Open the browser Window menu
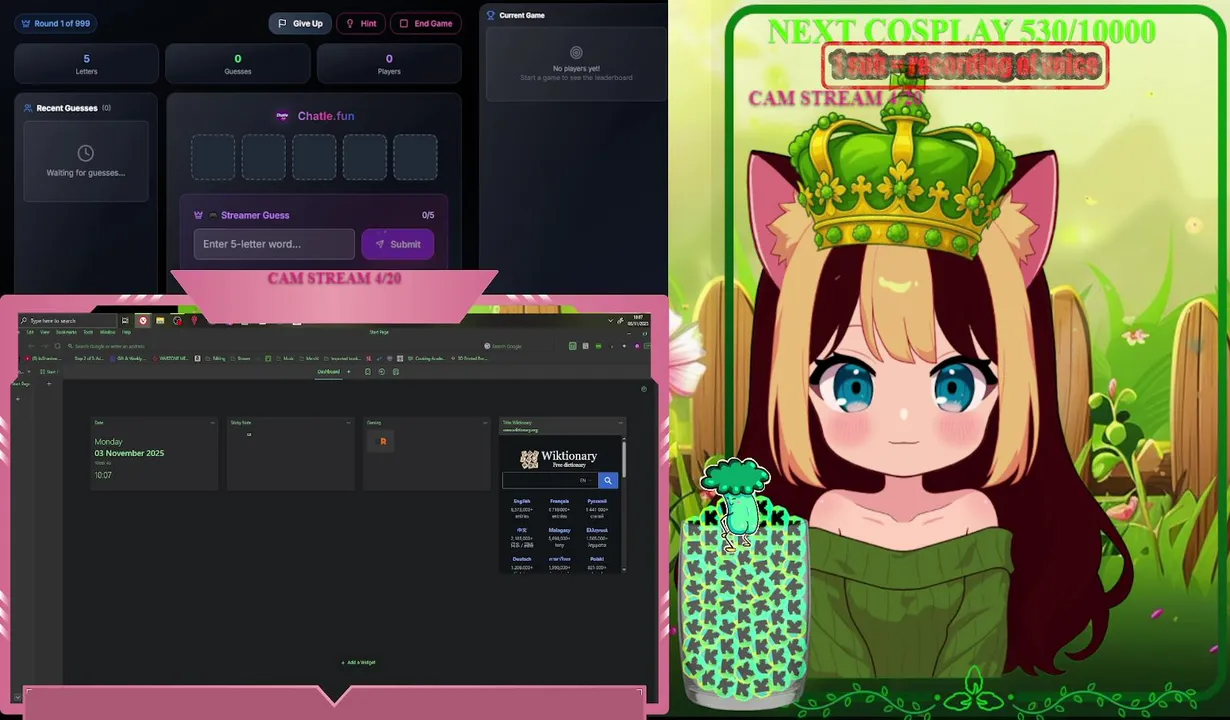The image size is (1230, 720). click(x=107, y=332)
